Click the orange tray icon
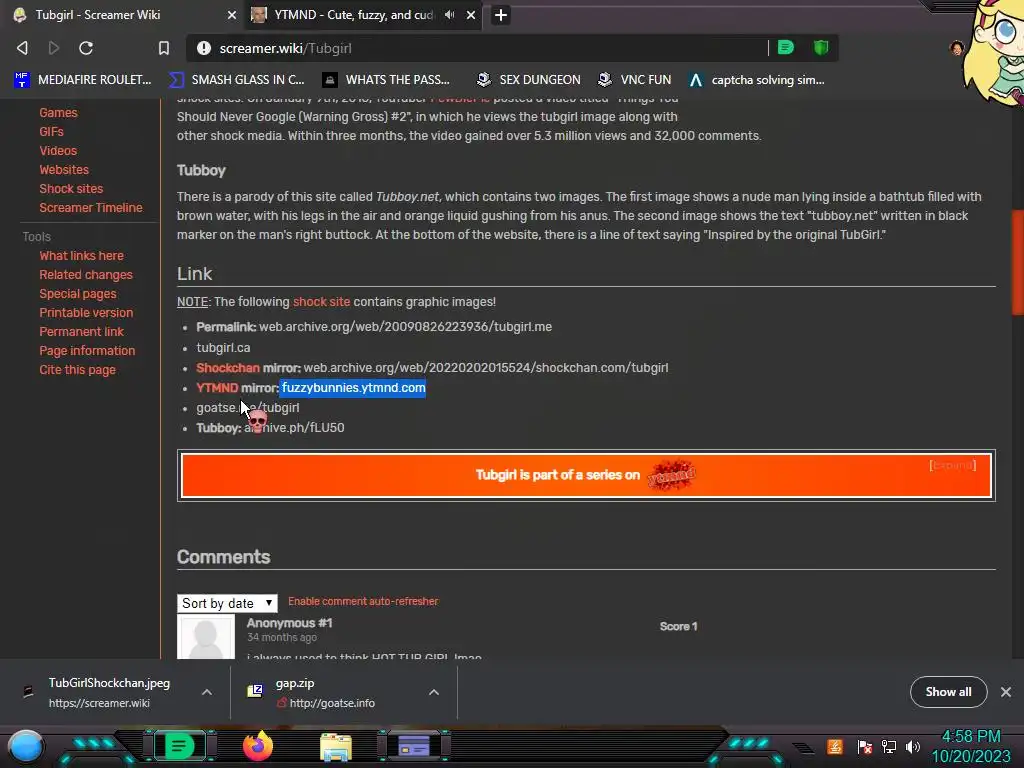 [x=835, y=746]
